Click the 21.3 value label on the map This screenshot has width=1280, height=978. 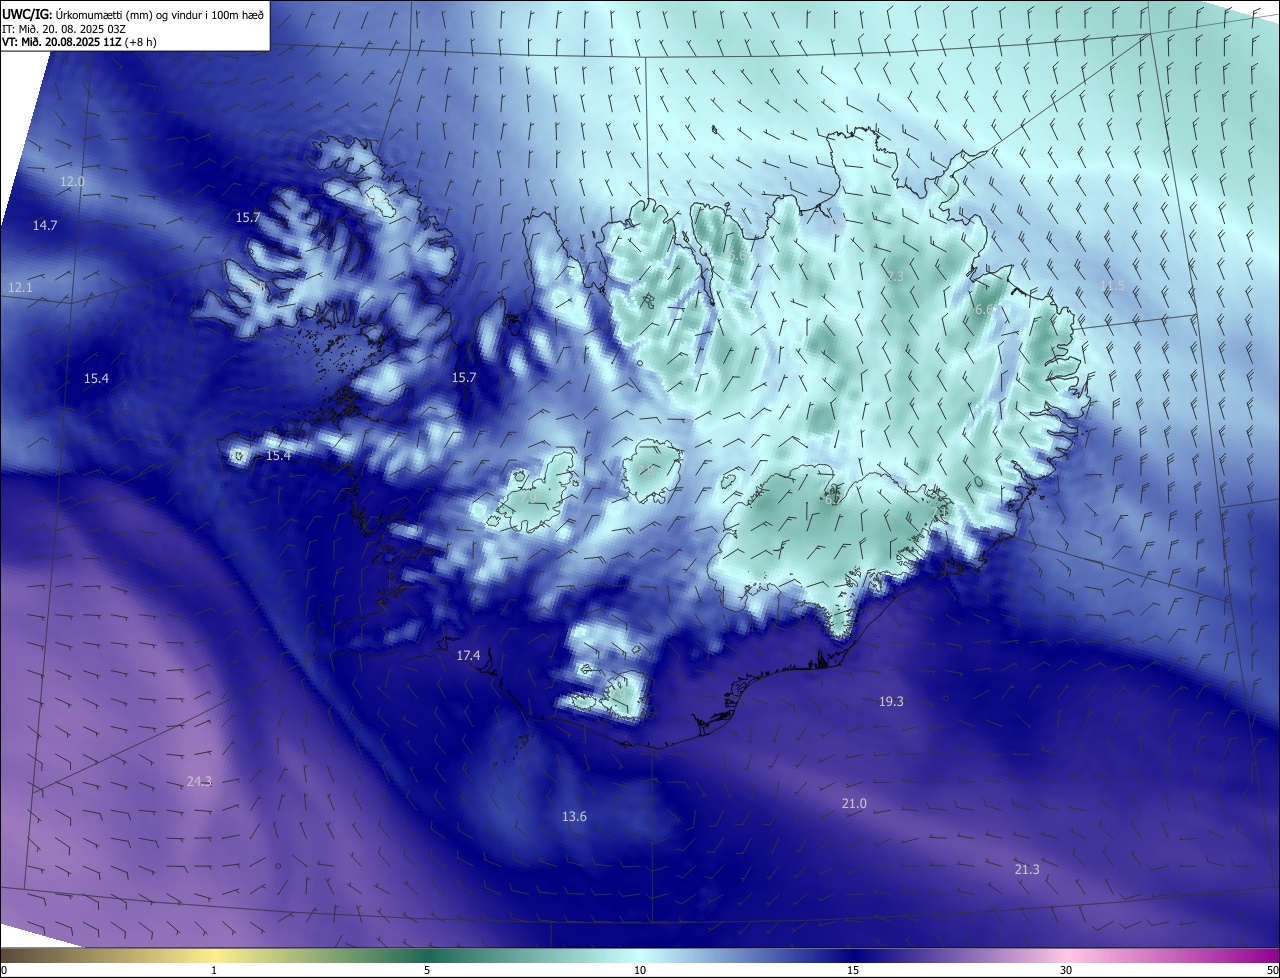1027,869
